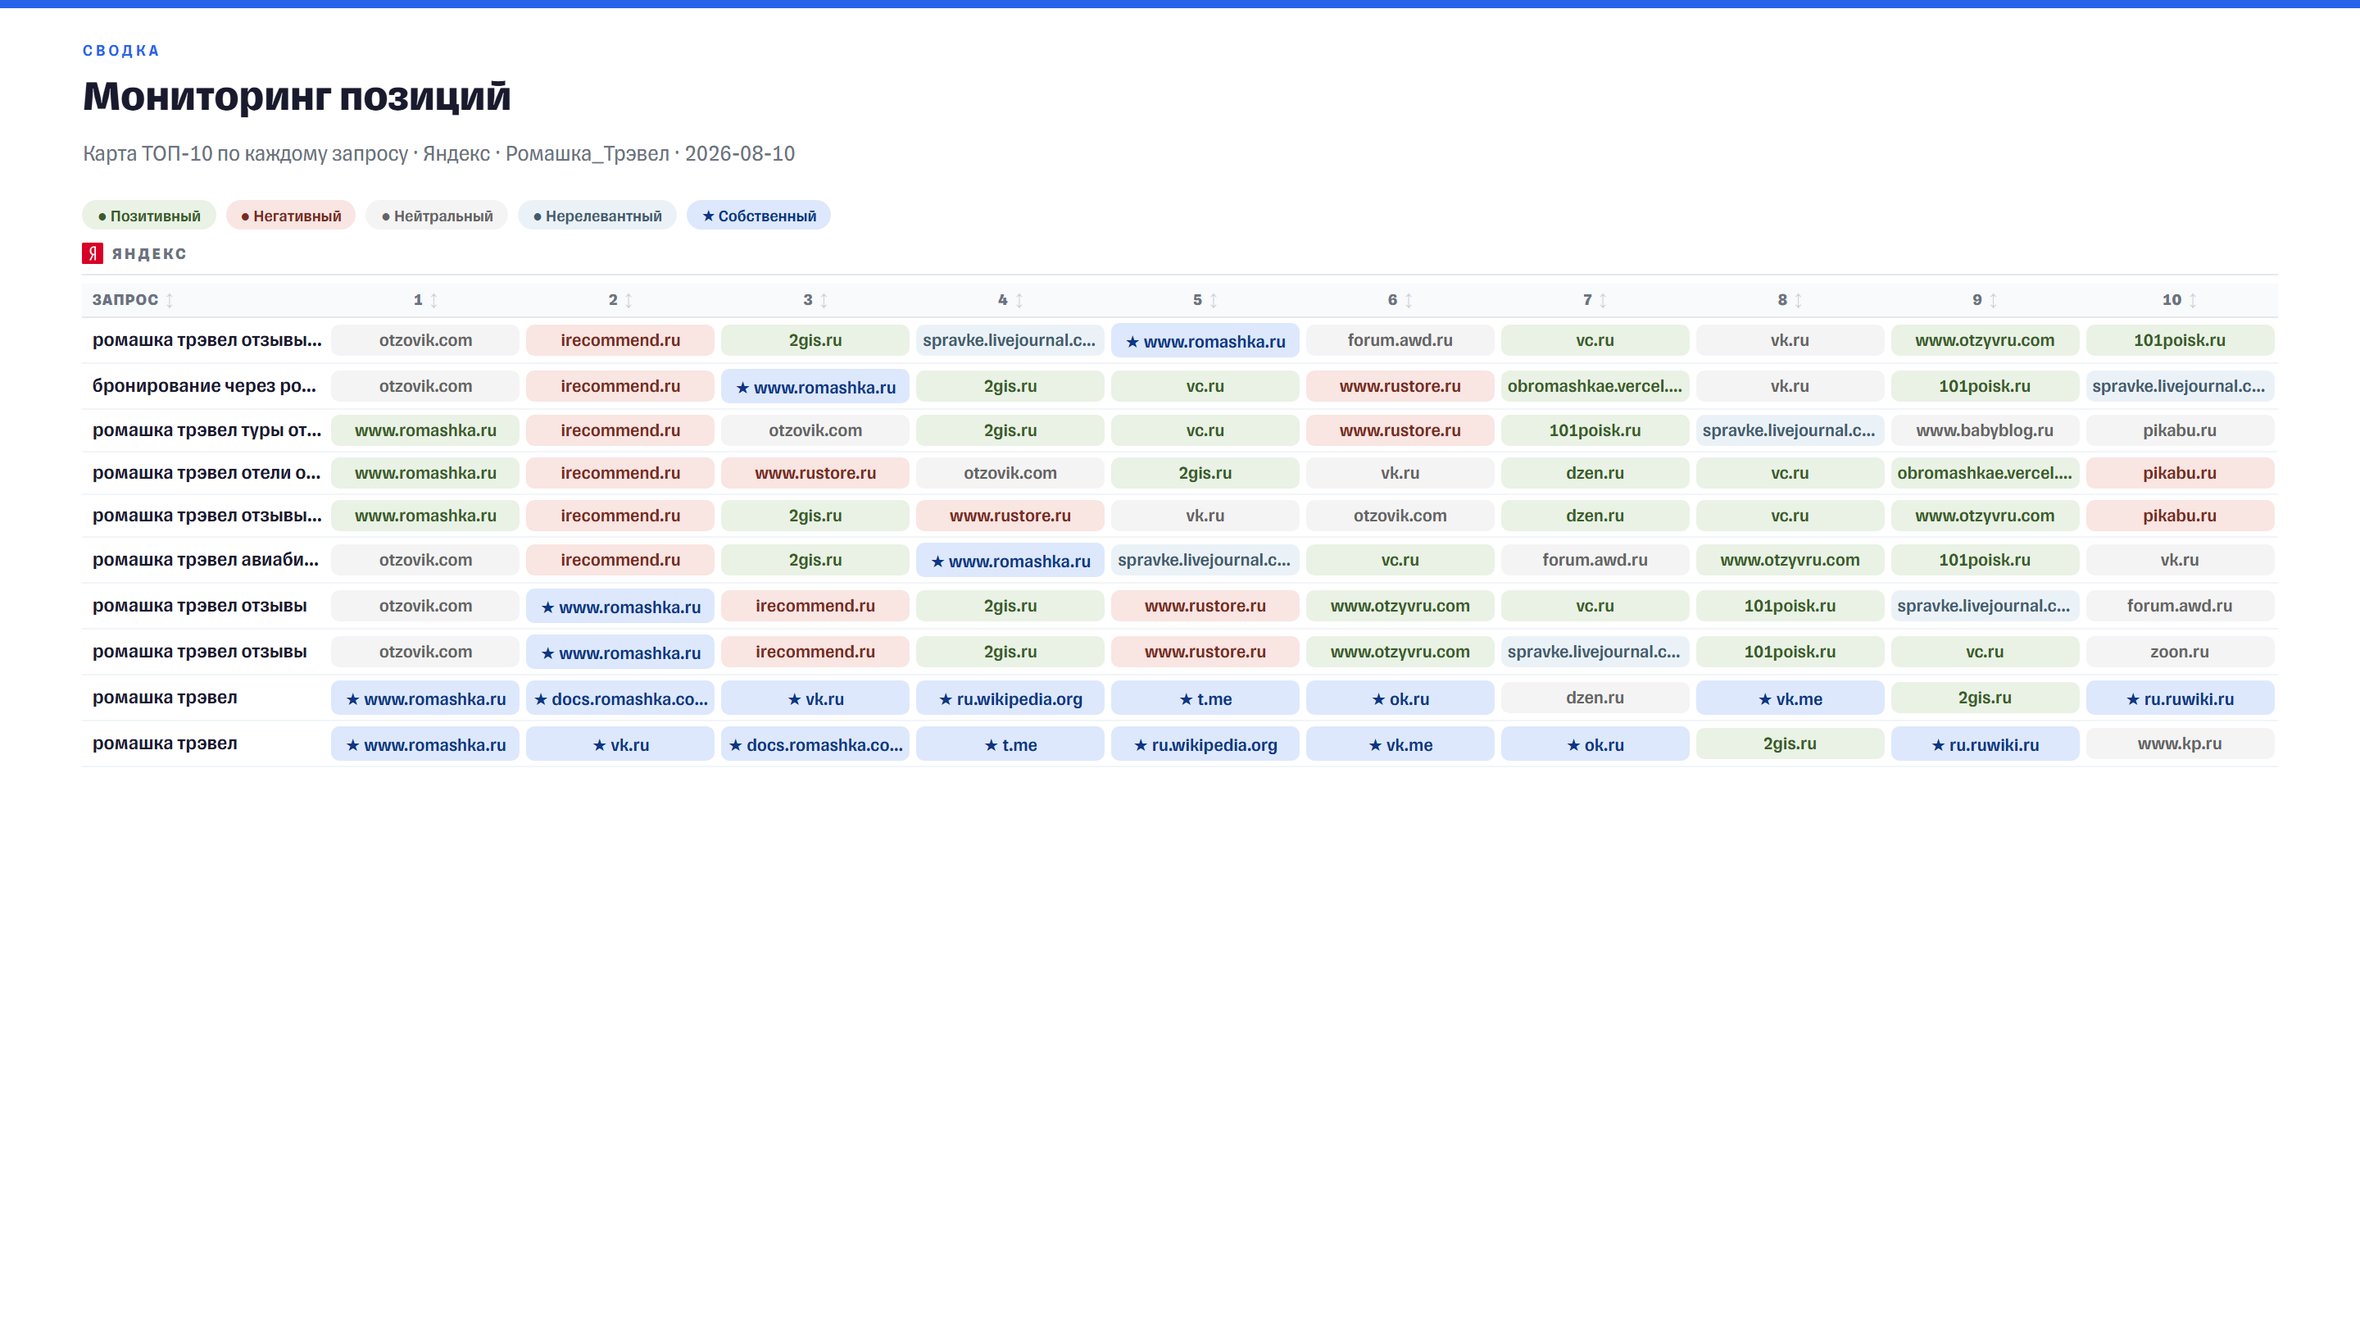Screen dimensions: 2360x1328
Task: Open obromashkae.vercel in 'бронирование через ро...' row
Action: (x=1595, y=386)
